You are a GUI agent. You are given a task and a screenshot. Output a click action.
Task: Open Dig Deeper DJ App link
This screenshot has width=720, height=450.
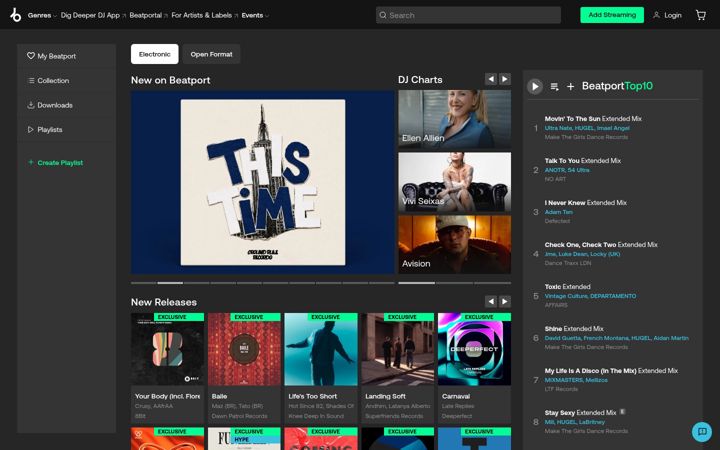[93, 15]
